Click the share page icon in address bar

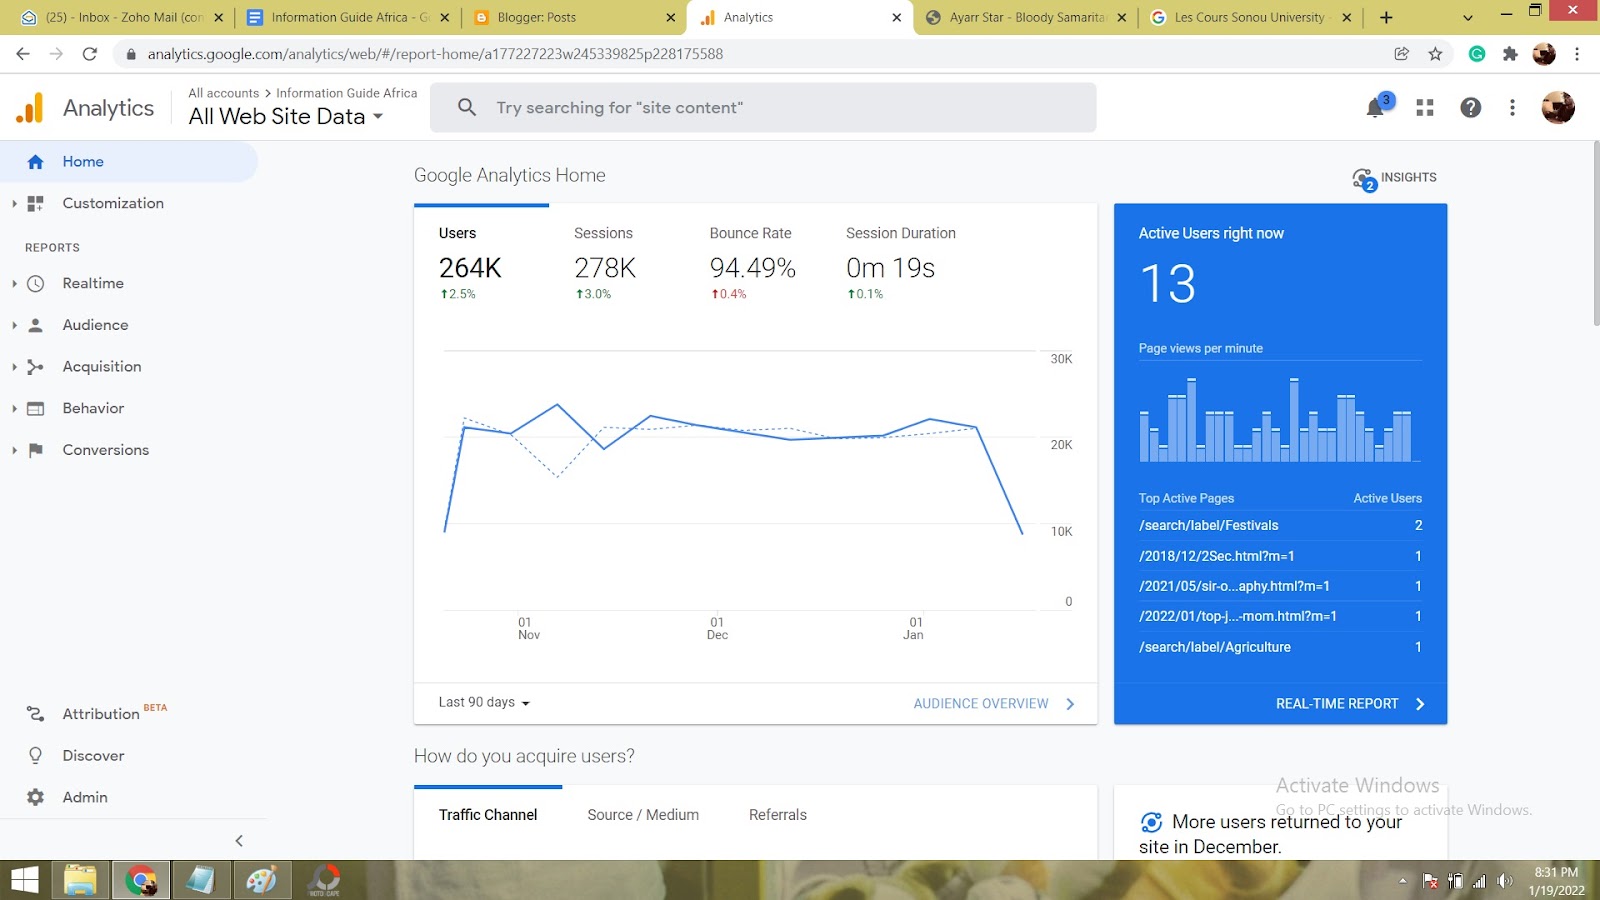click(1402, 54)
